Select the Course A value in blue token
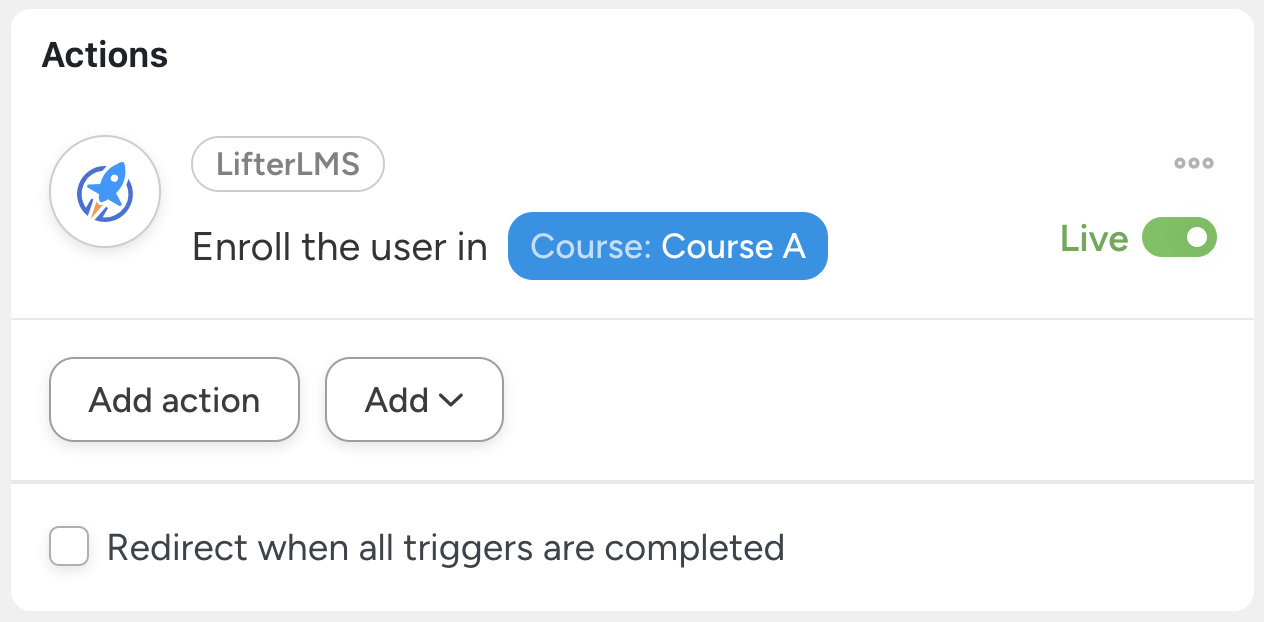Screen dimensions: 1264x622 [733, 246]
